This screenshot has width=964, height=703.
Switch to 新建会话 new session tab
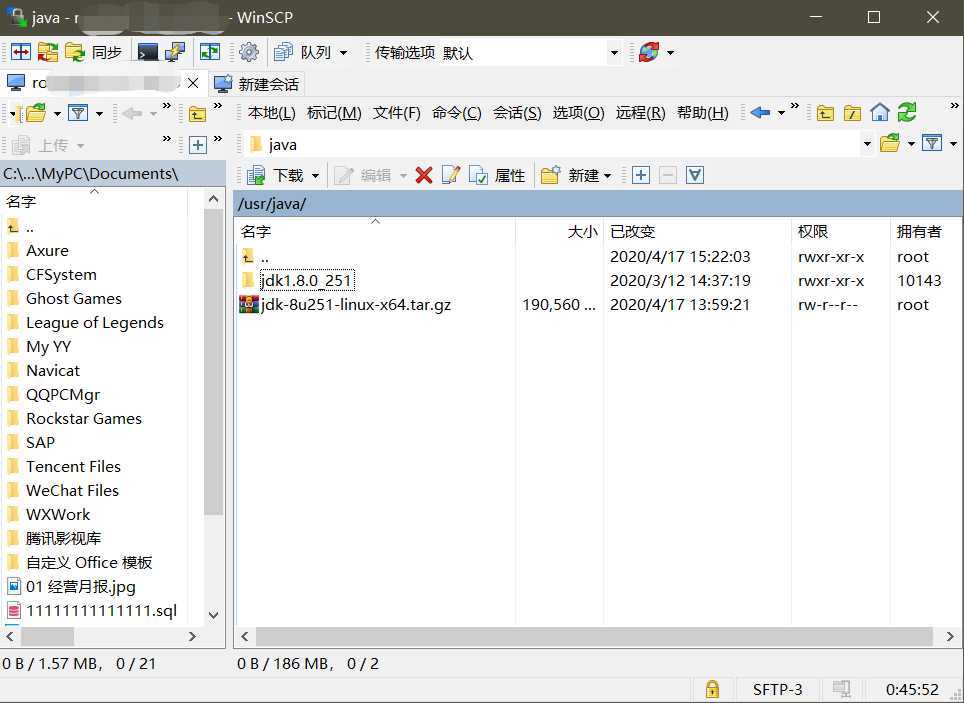(257, 84)
